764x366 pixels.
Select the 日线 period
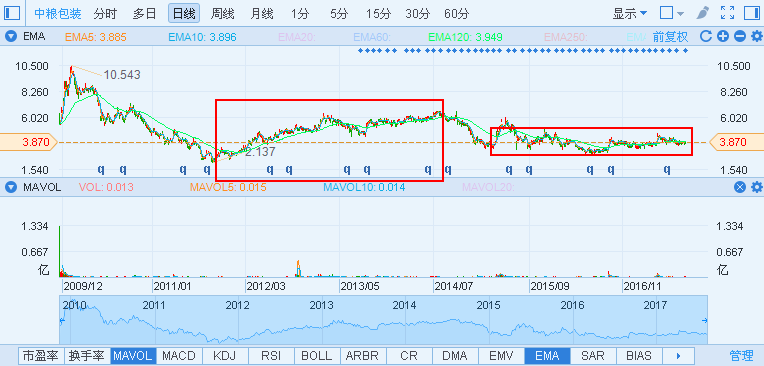[184, 14]
